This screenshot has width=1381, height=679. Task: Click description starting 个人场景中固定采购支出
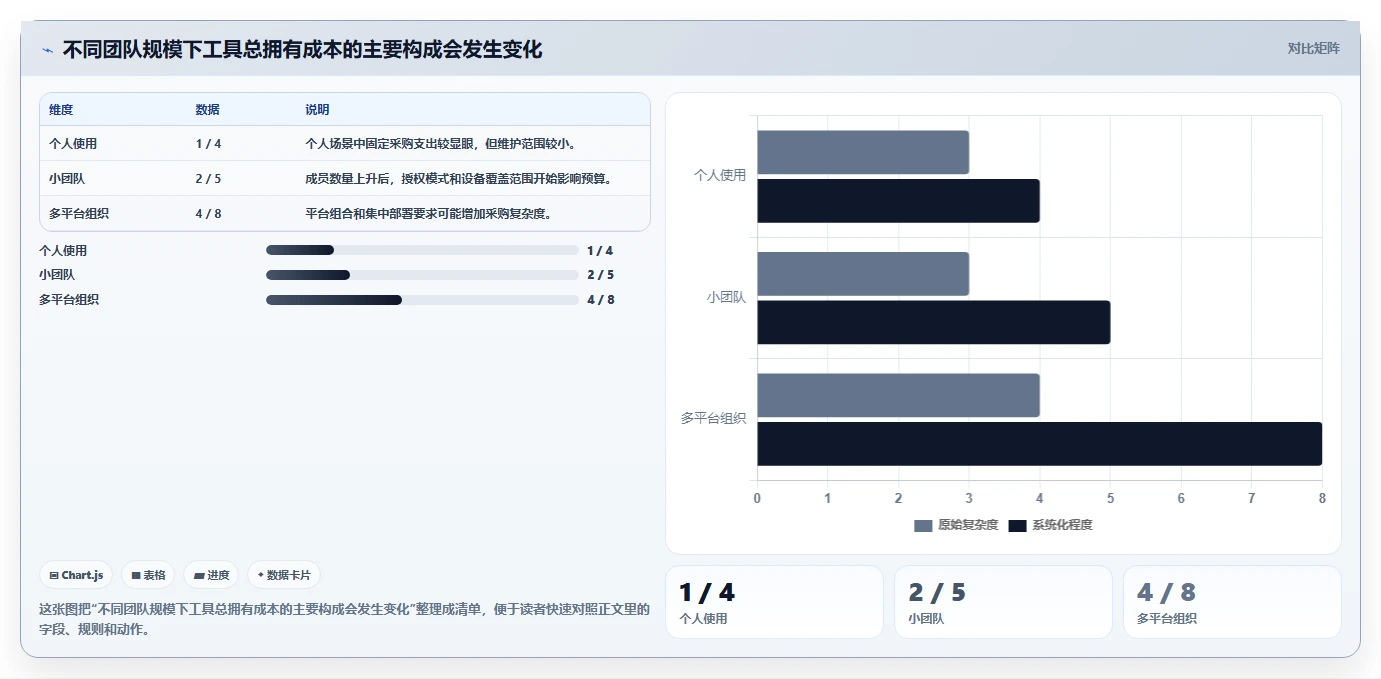[x=440, y=144]
